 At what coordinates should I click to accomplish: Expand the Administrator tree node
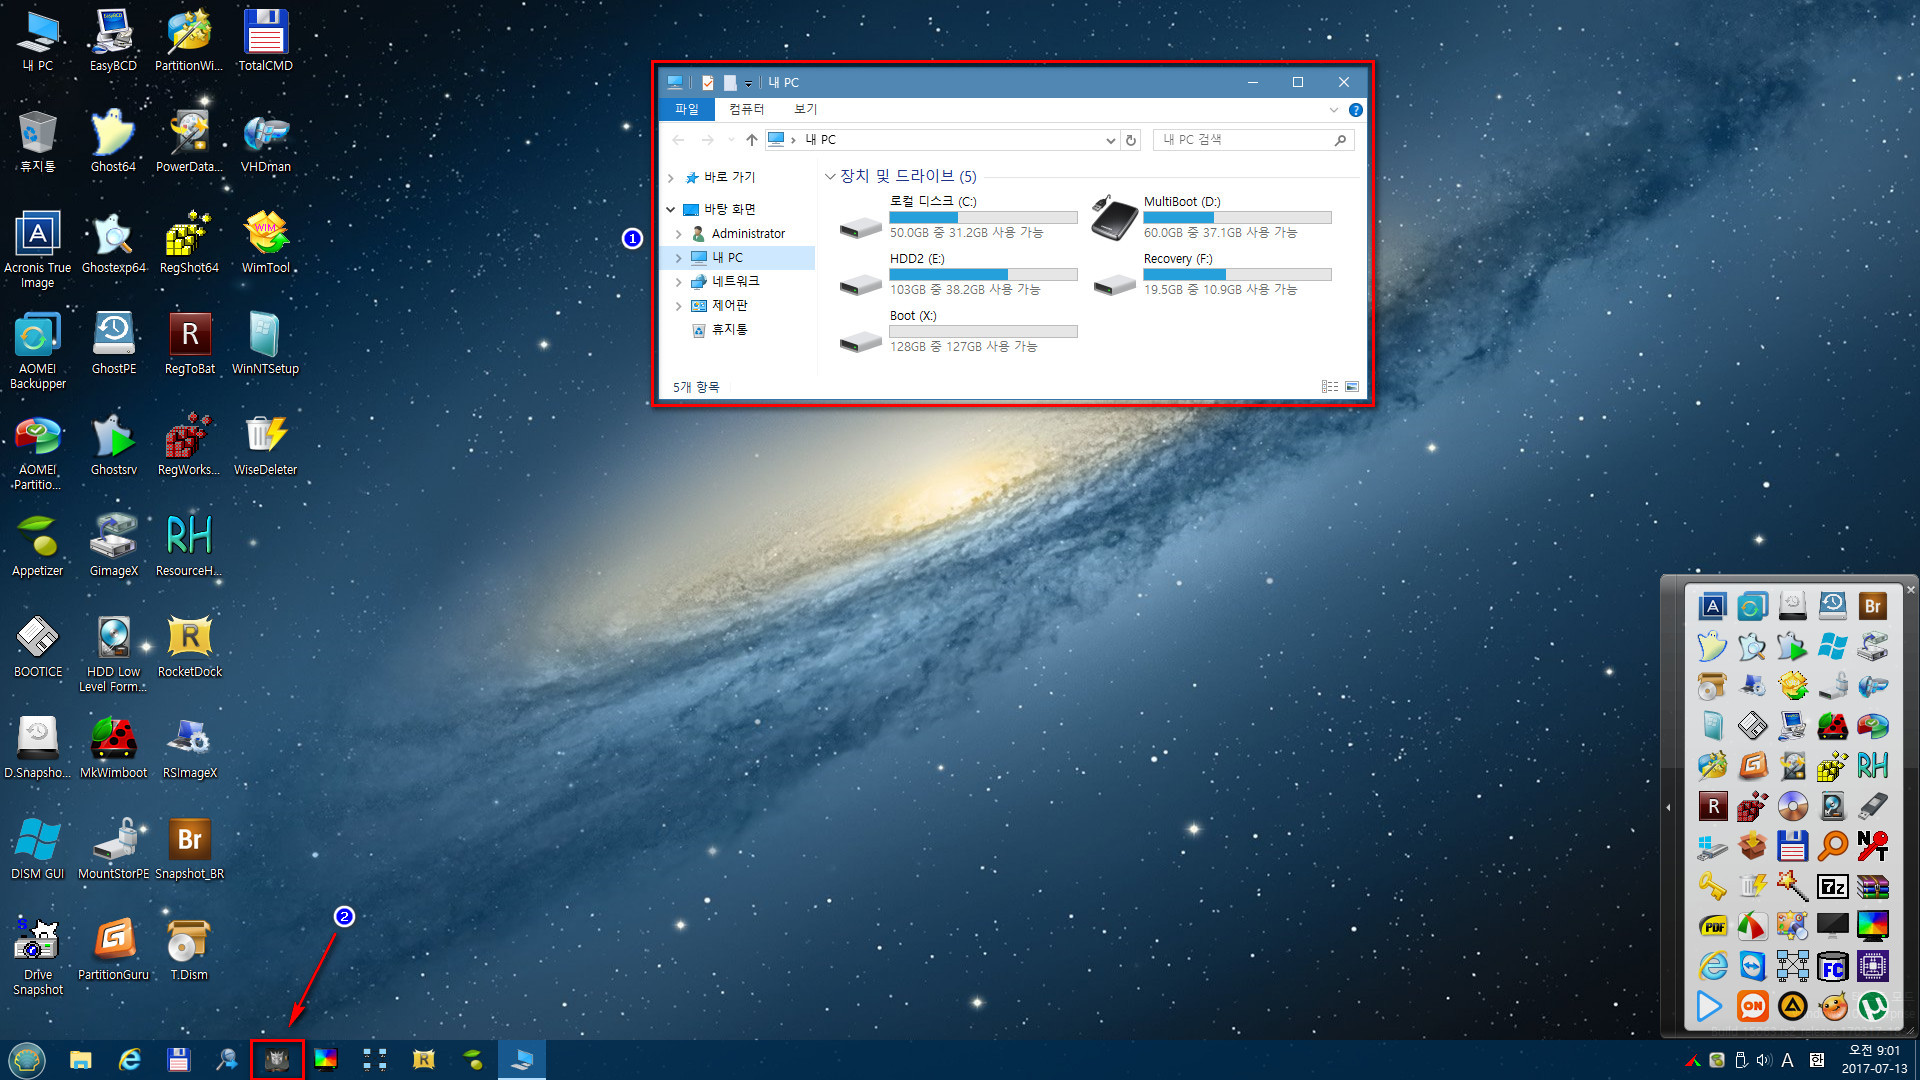point(679,234)
